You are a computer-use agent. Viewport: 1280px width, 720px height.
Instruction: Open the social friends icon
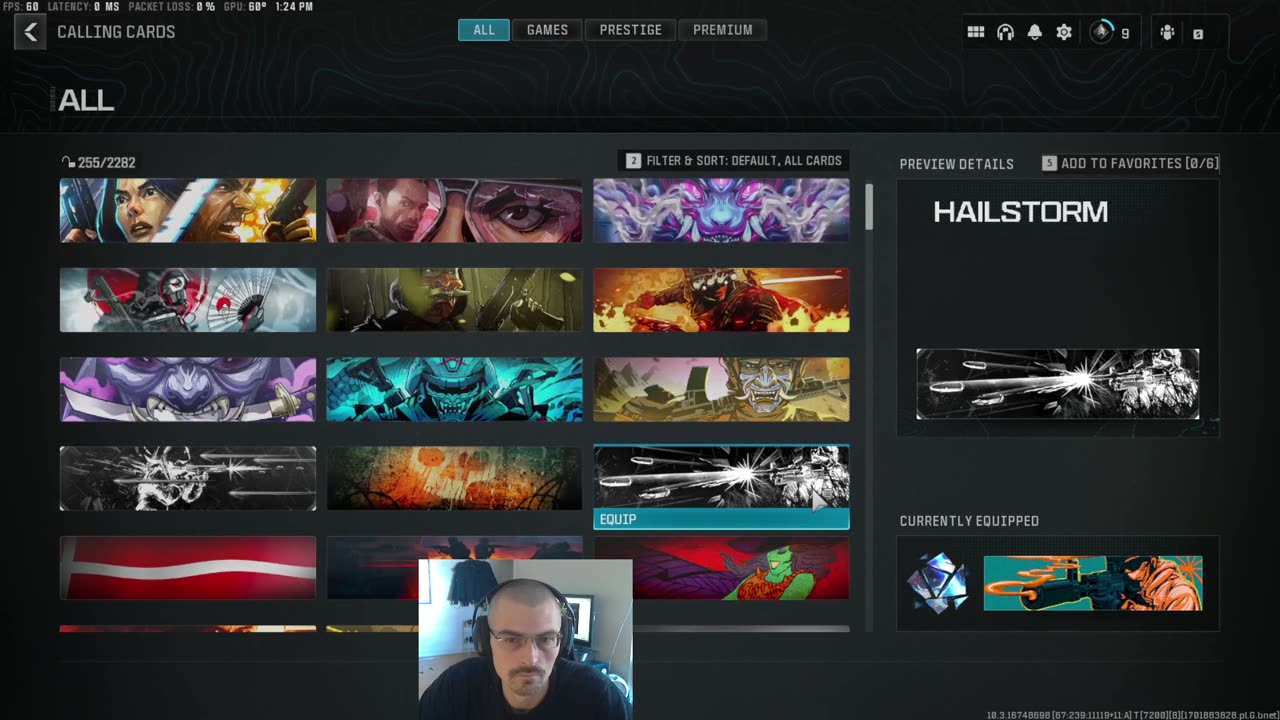(x=1167, y=32)
